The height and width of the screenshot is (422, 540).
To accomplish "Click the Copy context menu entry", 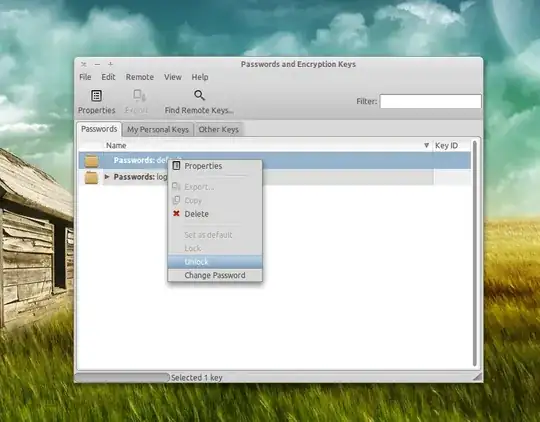I will click(215, 200).
